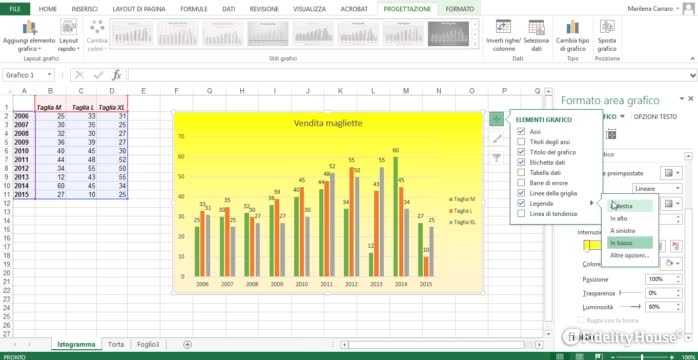Open the Lineare gradient type dropdown
Screen dimensions: 698x360
pos(657,189)
